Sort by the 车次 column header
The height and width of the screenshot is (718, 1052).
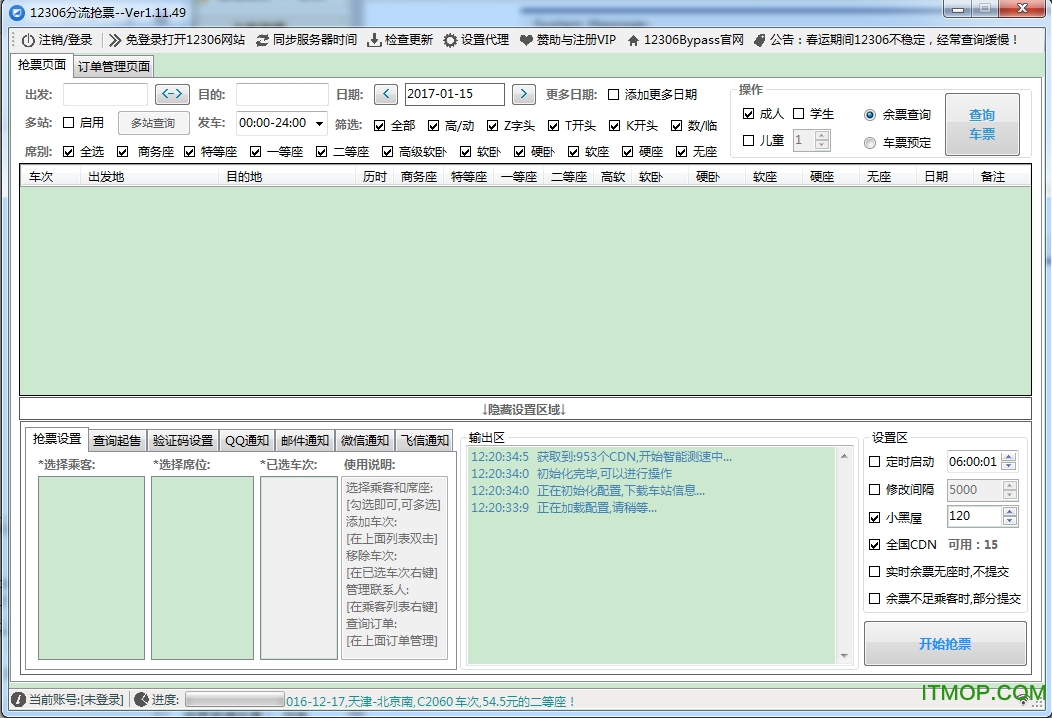click(50, 176)
